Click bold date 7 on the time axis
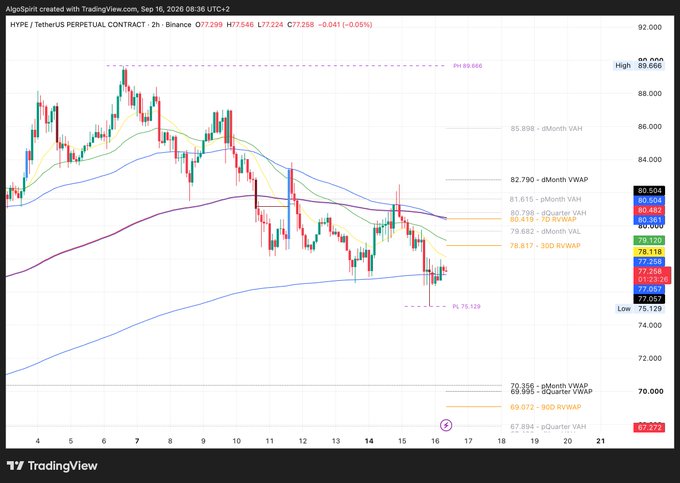Screen dimensions: 680x483 pyautogui.click(x=137, y=441)
